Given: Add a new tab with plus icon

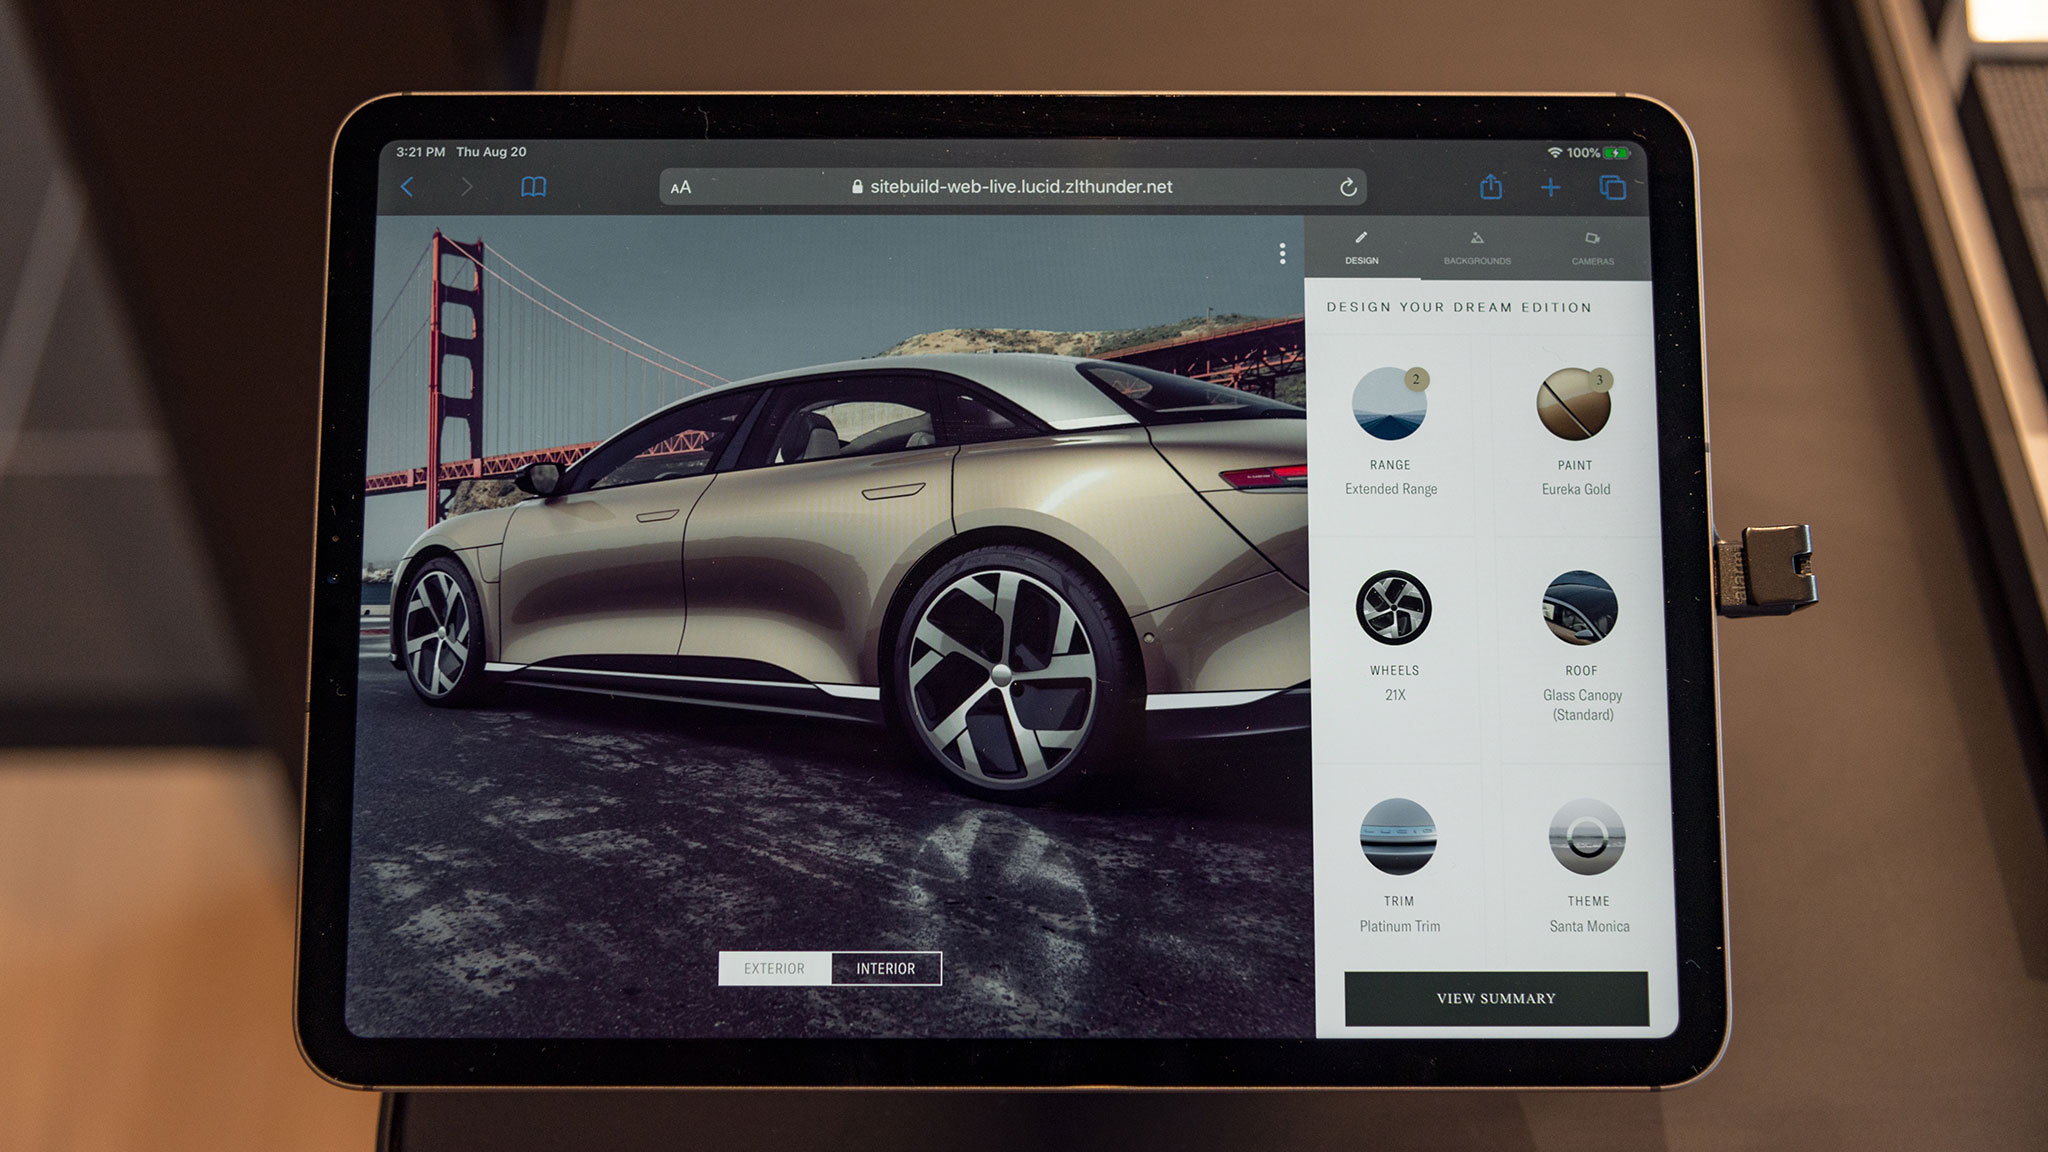Looking at the screenshot, I should pyautogui.click(x=1550, y=187).
